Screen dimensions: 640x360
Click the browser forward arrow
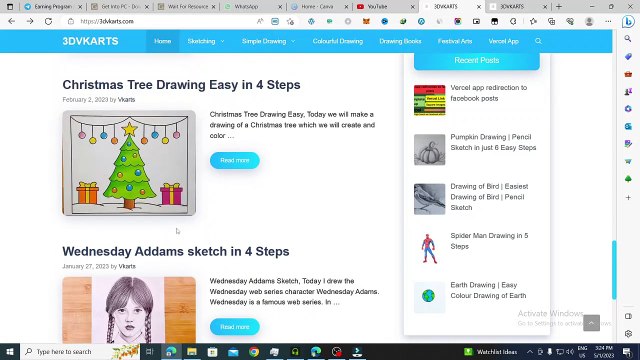pos(30,21)
